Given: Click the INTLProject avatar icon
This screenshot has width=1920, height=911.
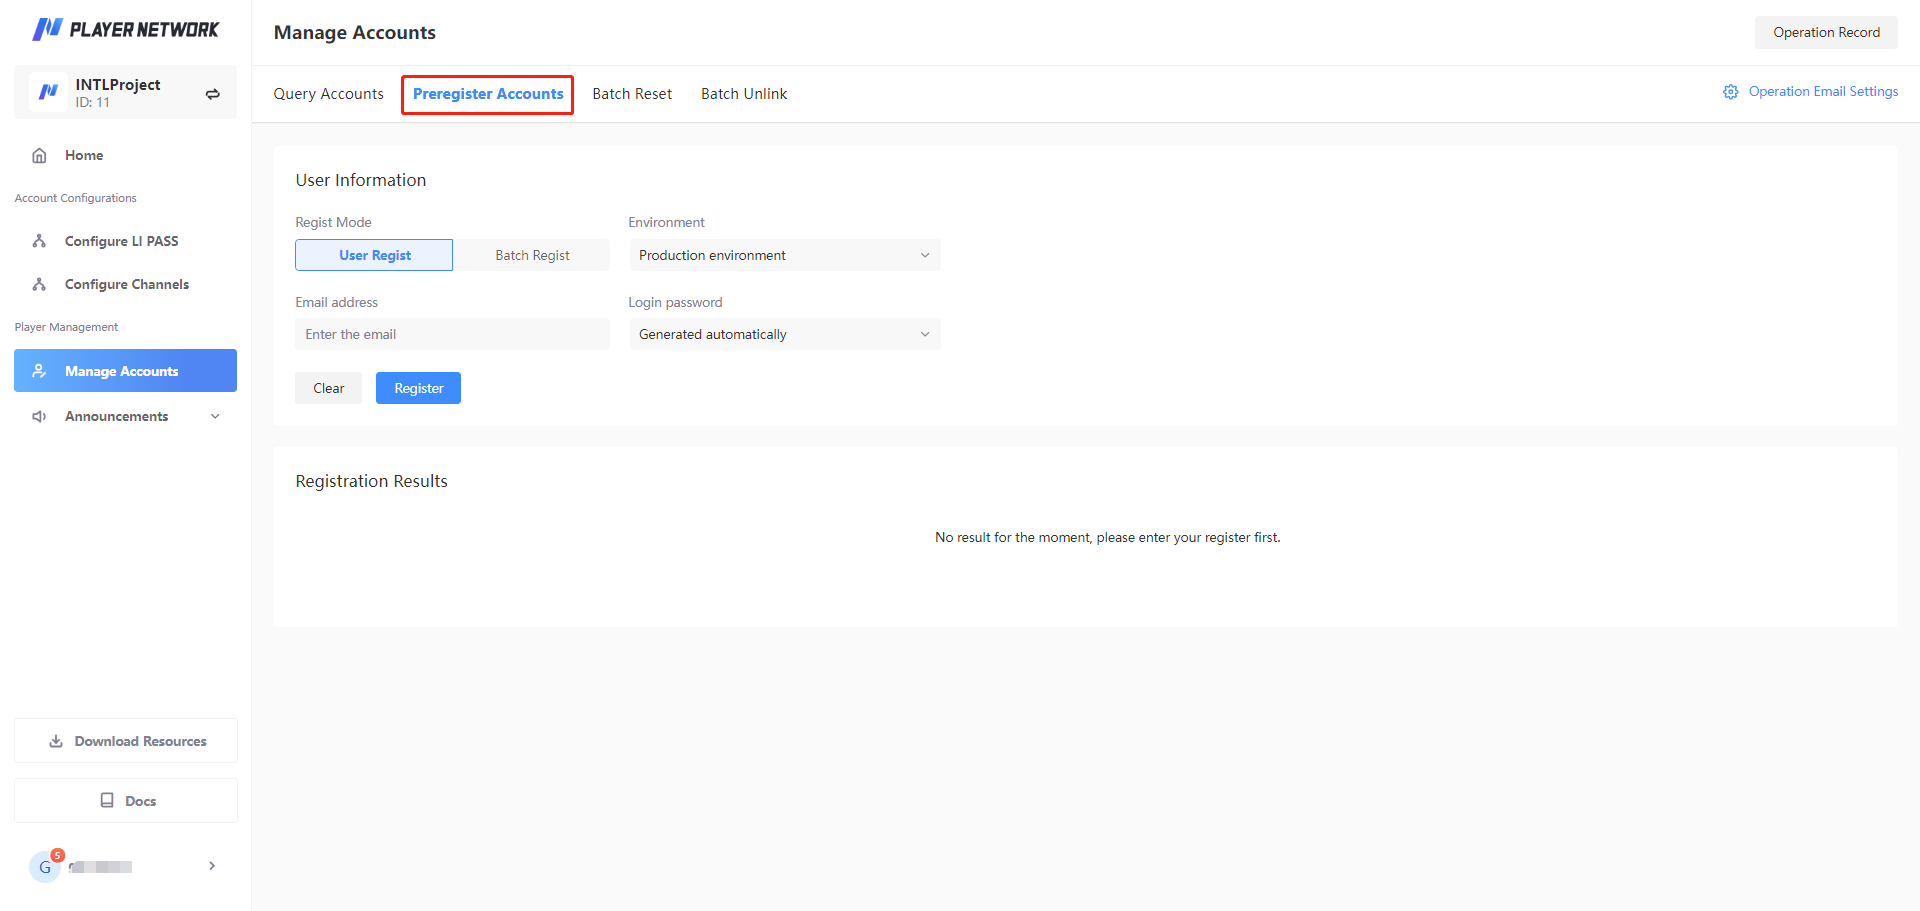Looking at the screenshot, I should point(48,92).
